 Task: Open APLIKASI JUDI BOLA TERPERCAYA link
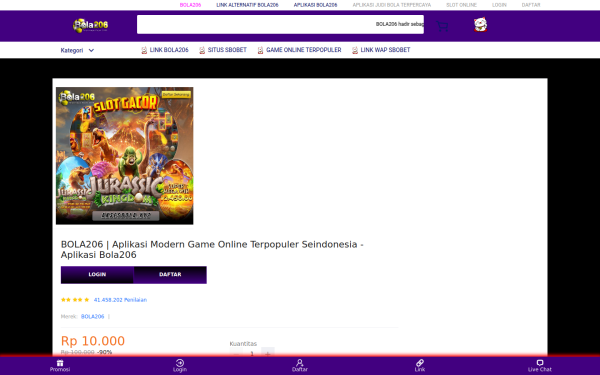click(x=391, y=5)
